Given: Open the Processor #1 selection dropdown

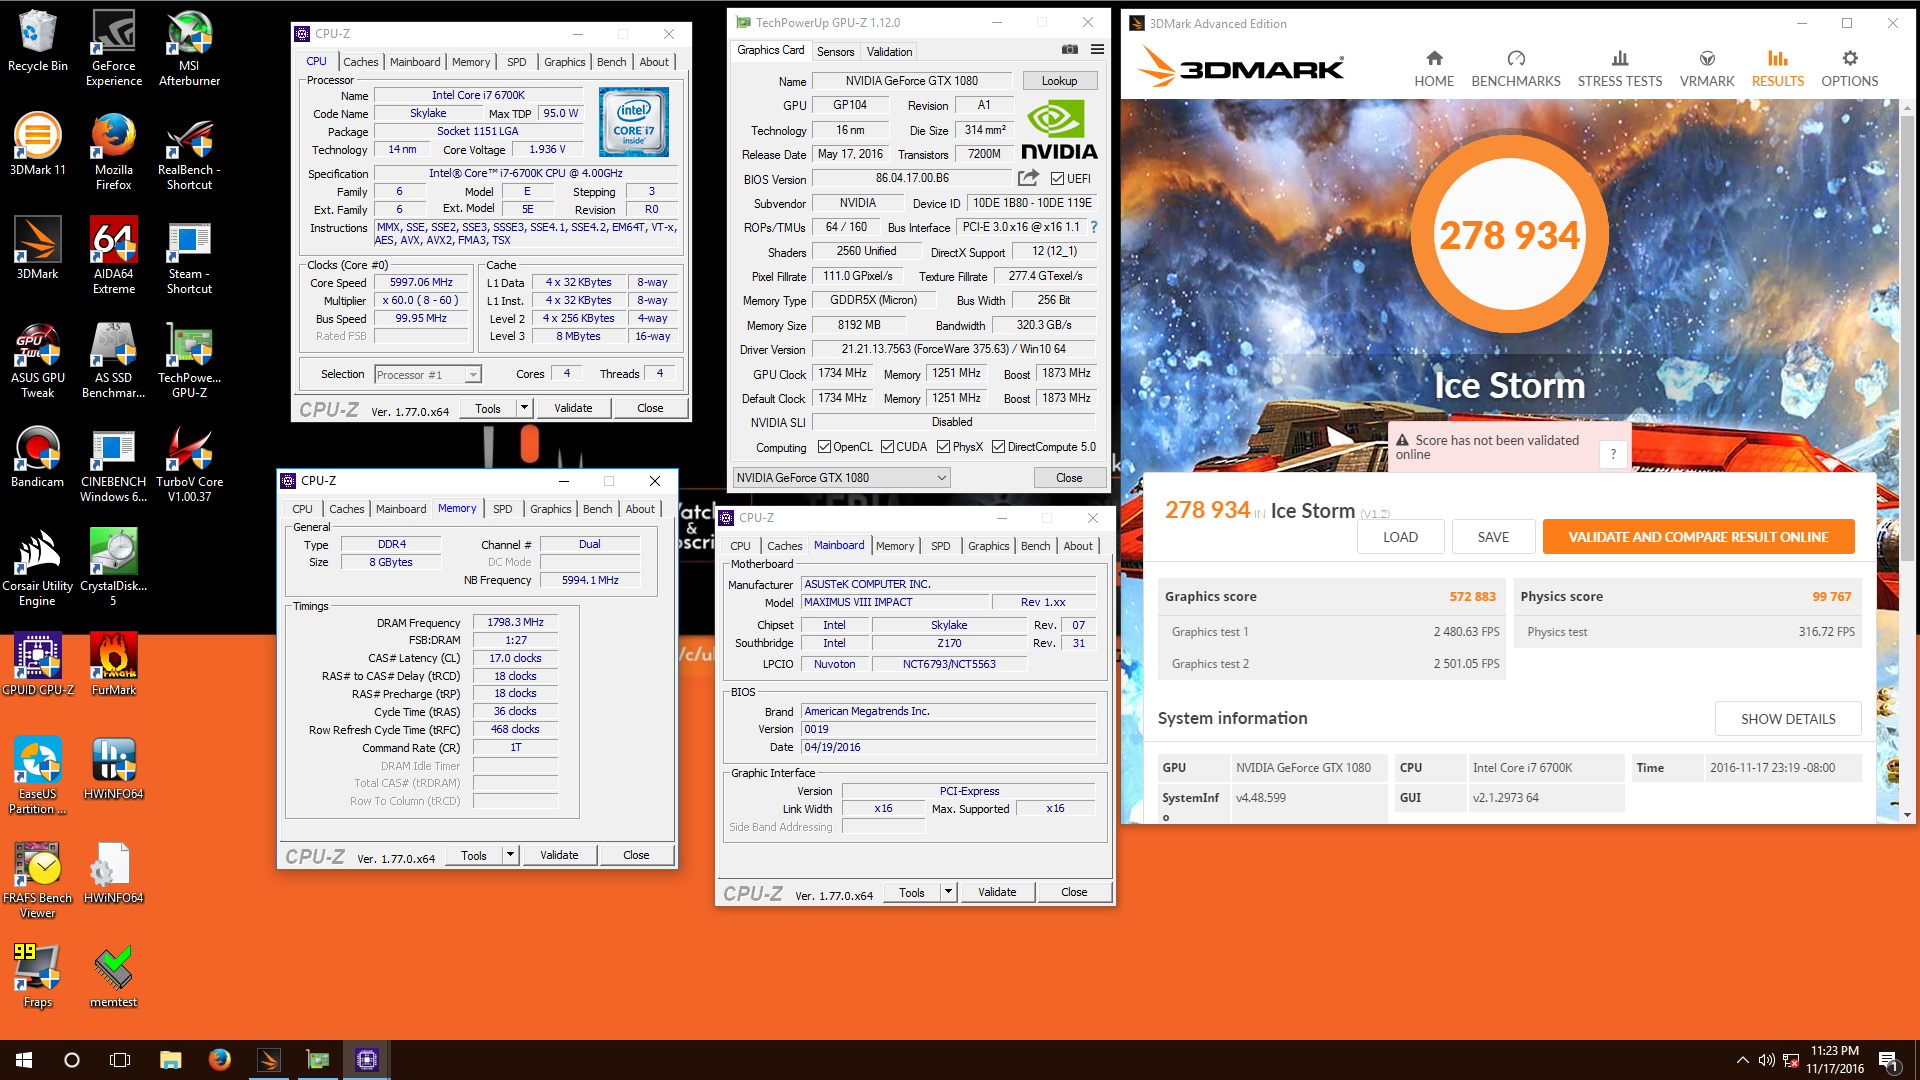Looking at the screenshot, I should coord(428,375).
